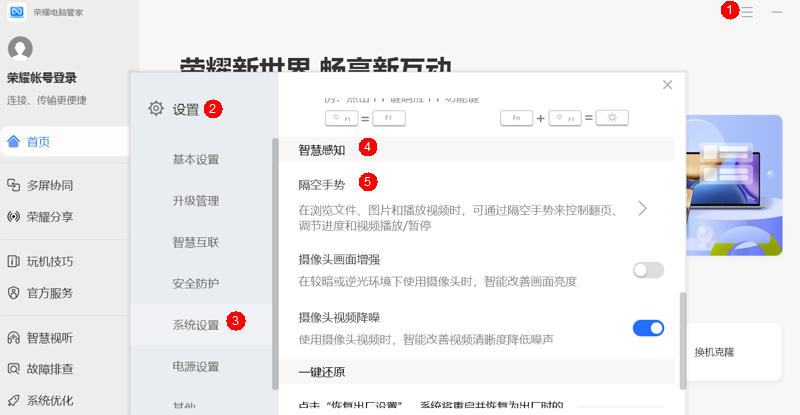Viewport: 800px width, 415px height.
Task: Click the user avatar icon
Action: pos(20,48)
